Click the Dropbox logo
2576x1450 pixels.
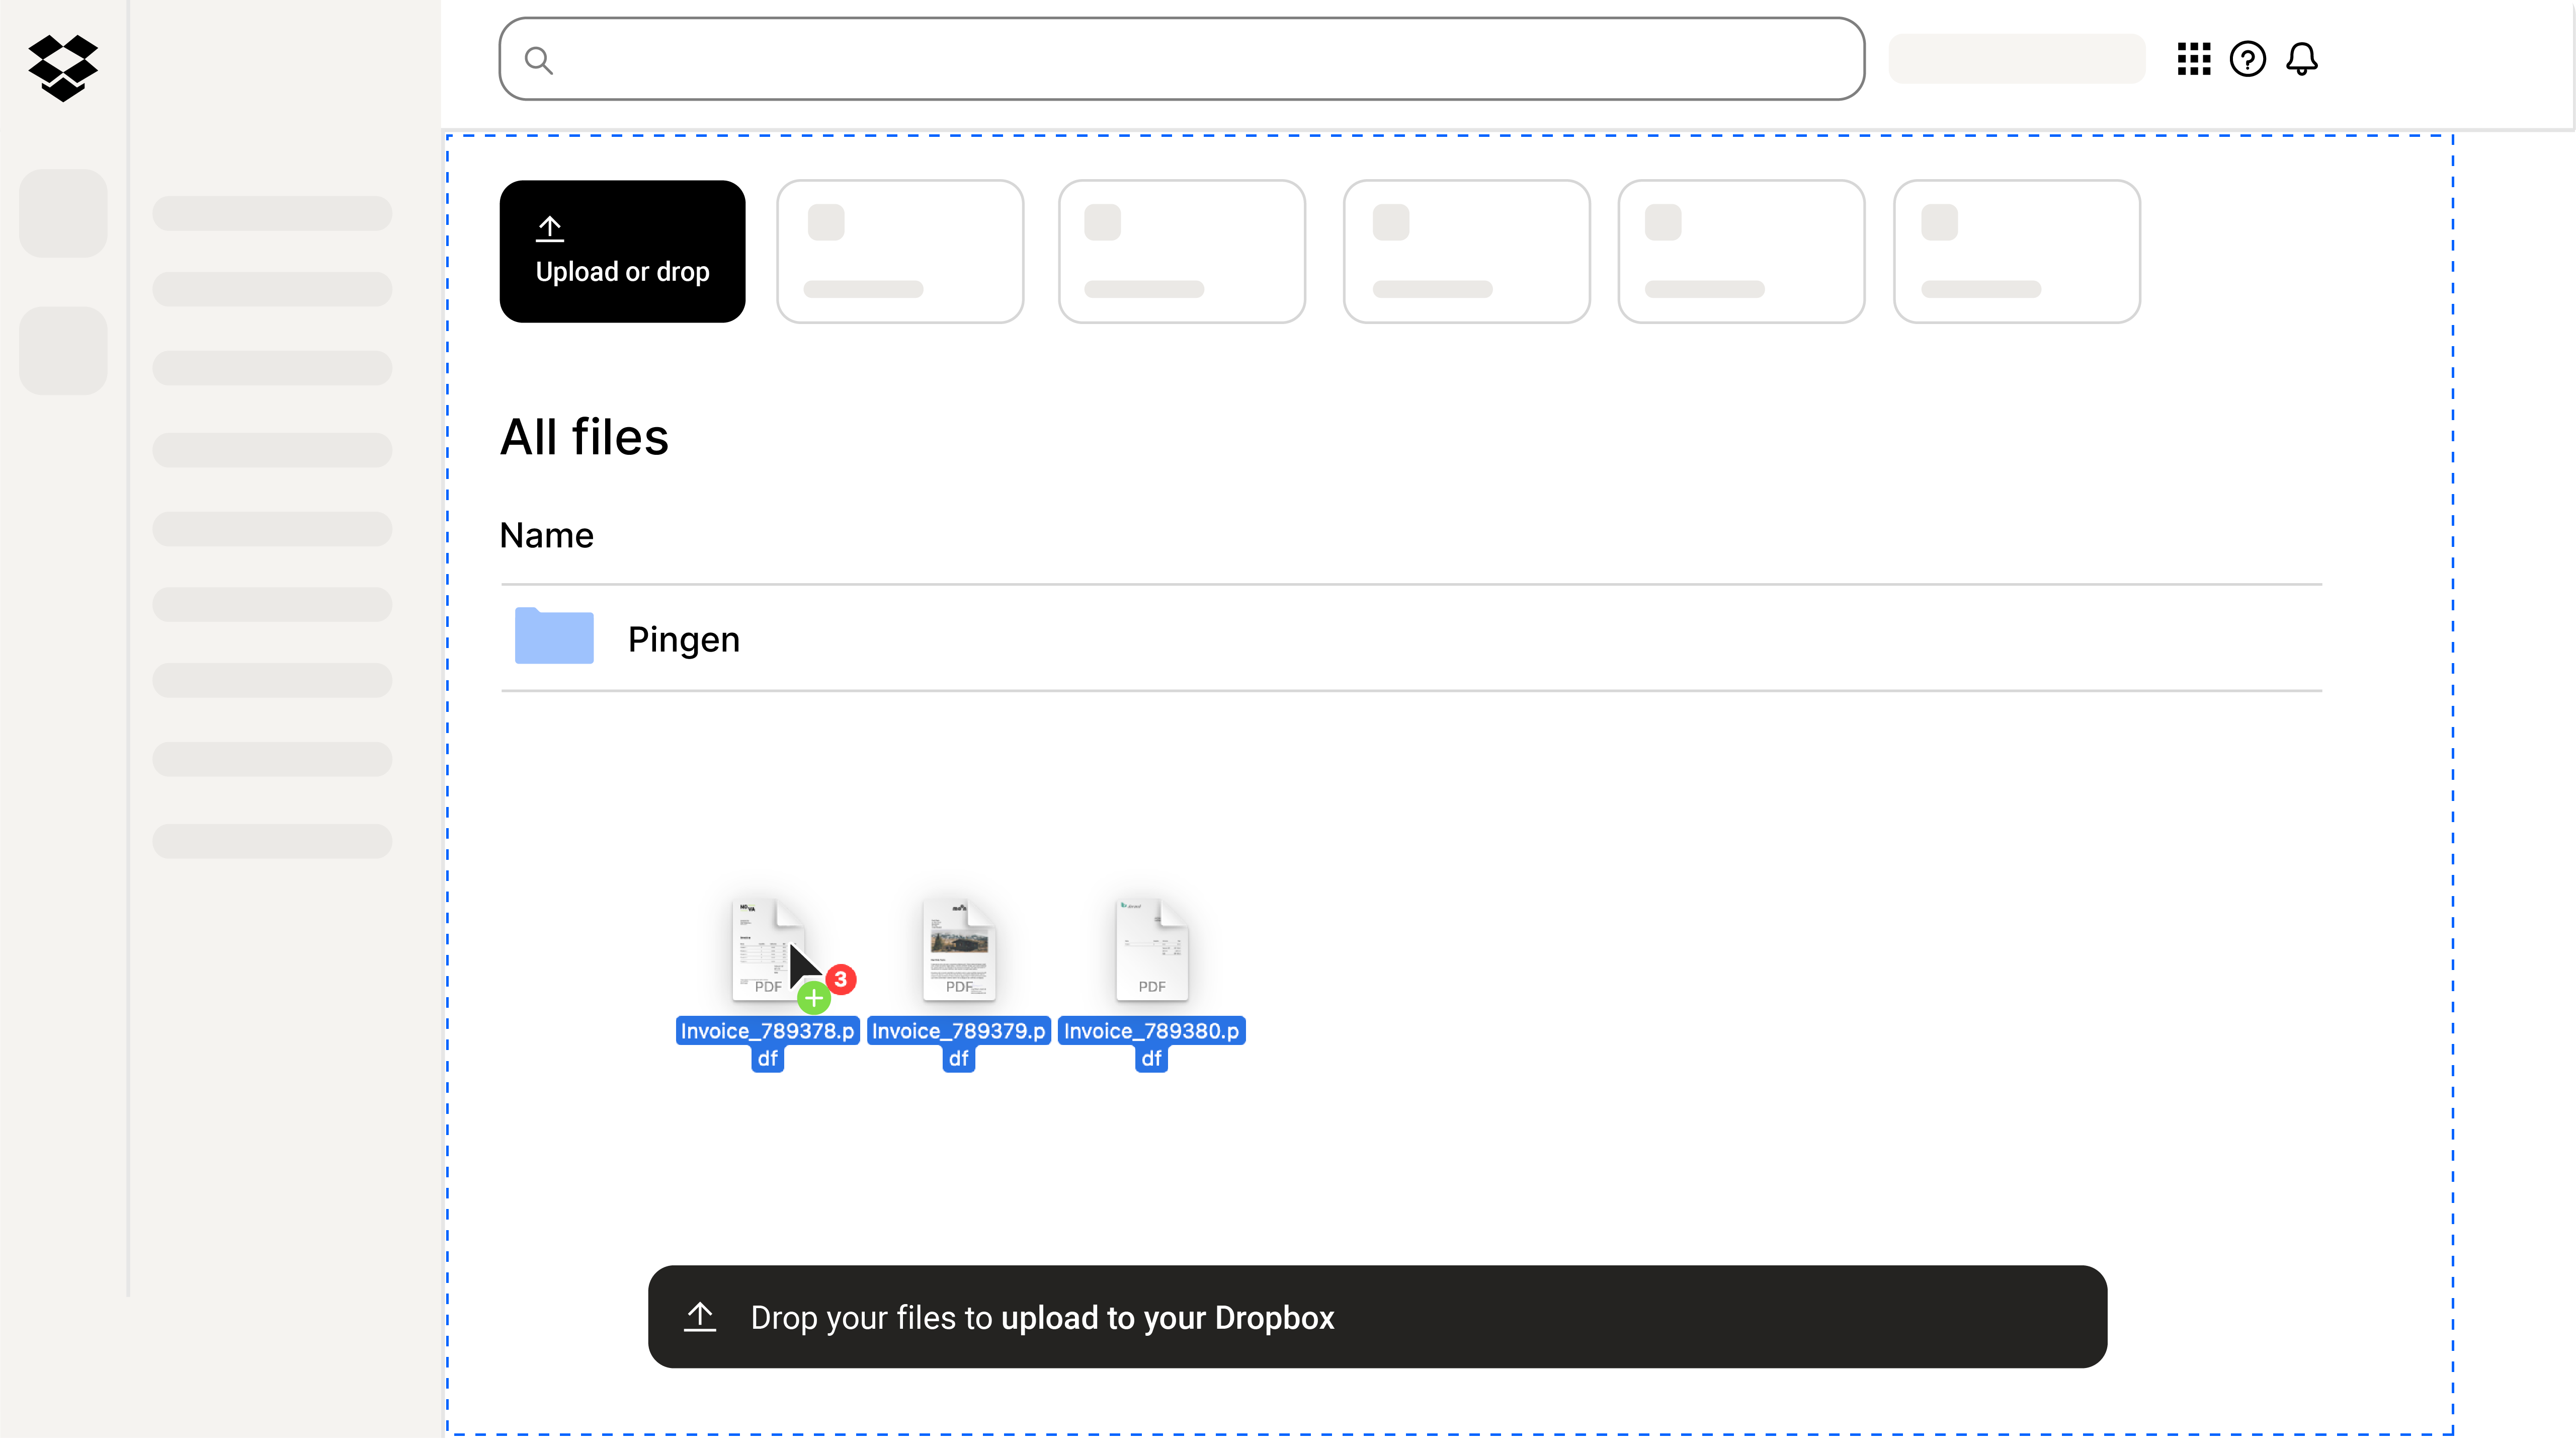[63, 68]
